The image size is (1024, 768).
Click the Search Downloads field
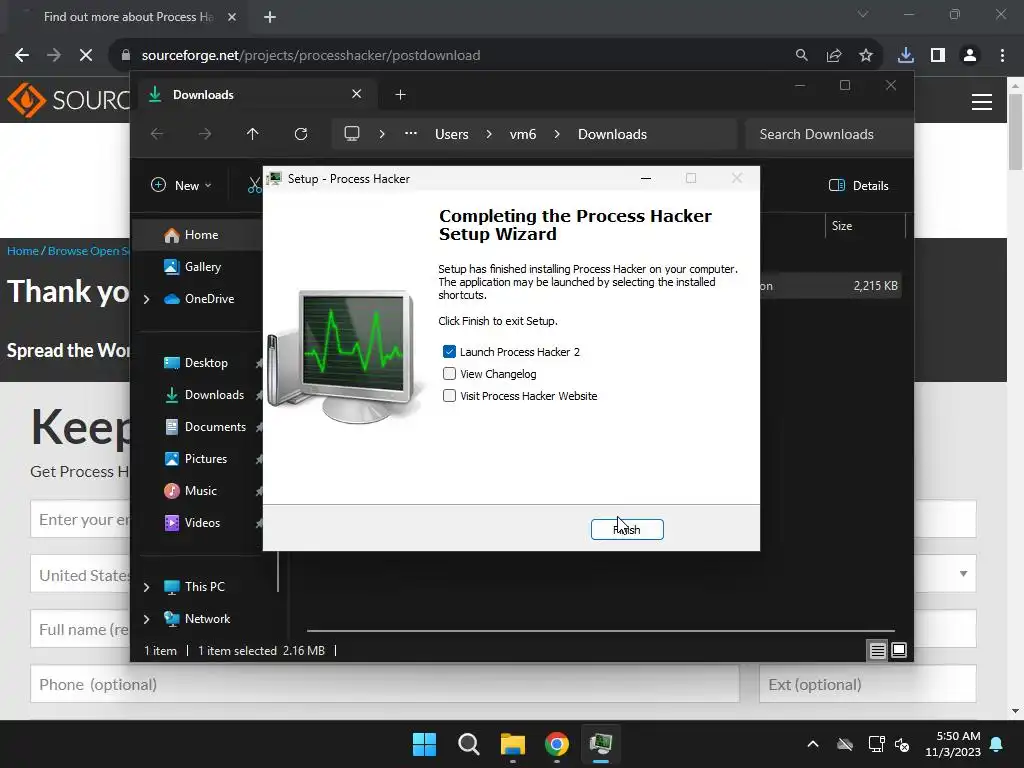coord(828,135)
